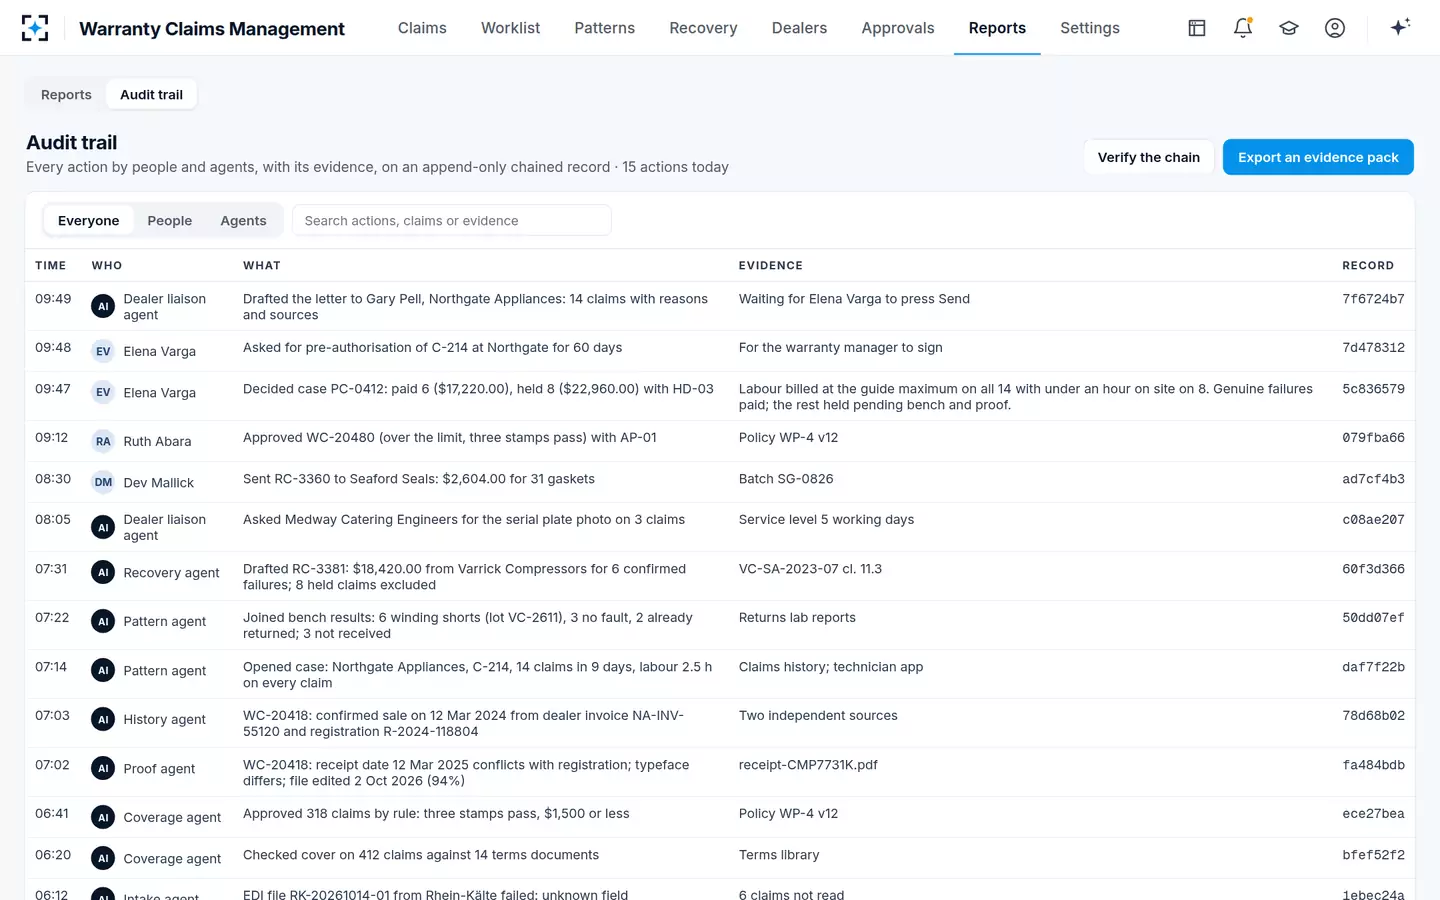The width and height of the screenshot is (1440, 900).
Task: Click the WHO column header
Action: 106,265
